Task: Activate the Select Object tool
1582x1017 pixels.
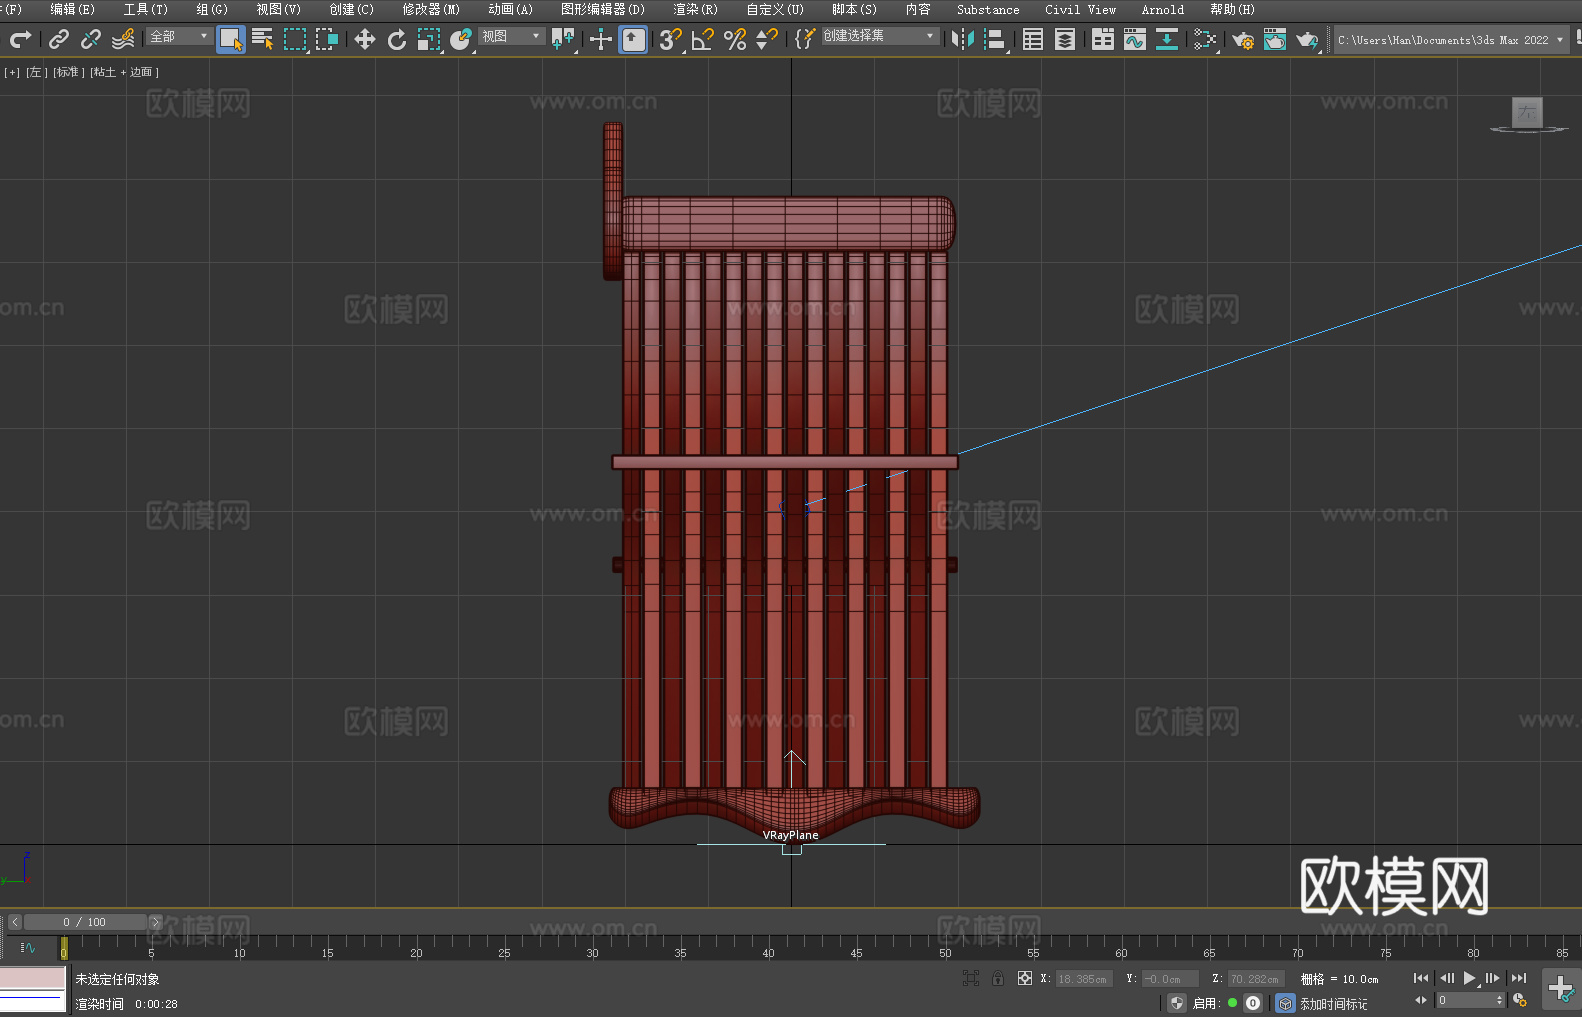Action: pyautogui.click(x=231, y=39)
